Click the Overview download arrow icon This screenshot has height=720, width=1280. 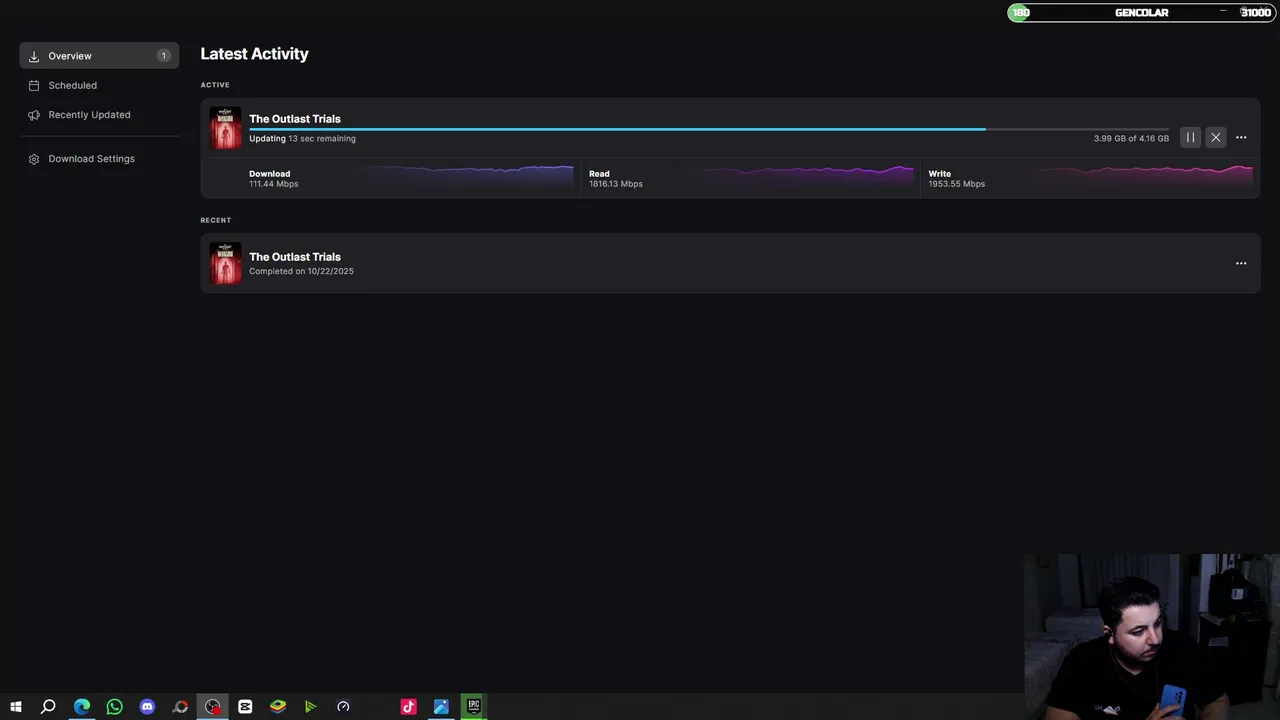[x=34, y=56]
